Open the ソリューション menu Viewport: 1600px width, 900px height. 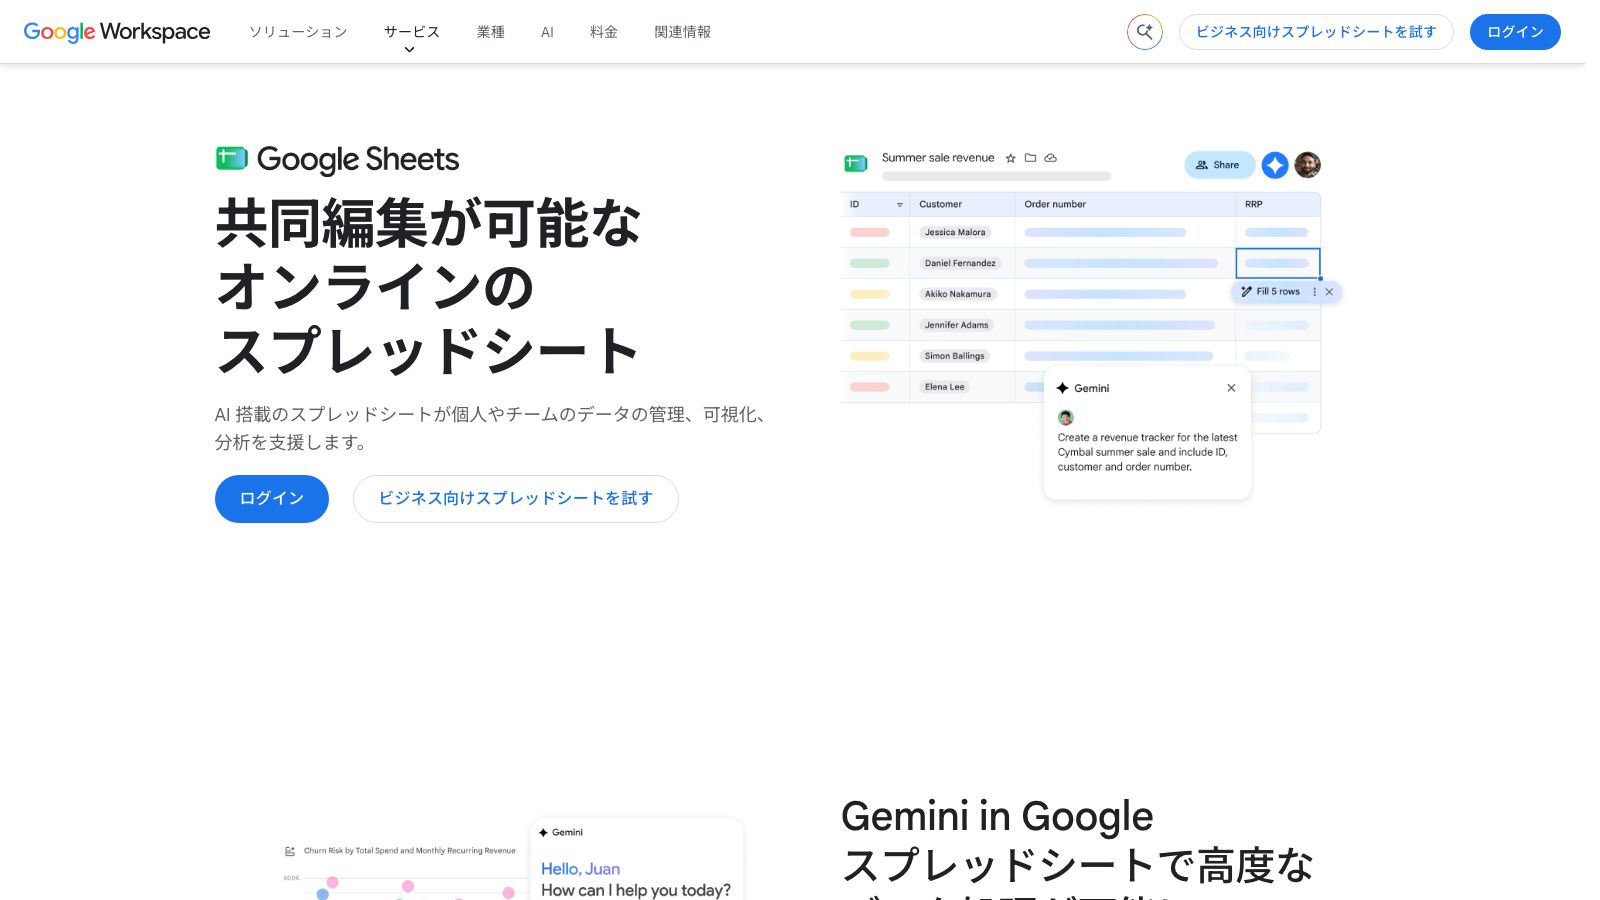coord(298,32)
